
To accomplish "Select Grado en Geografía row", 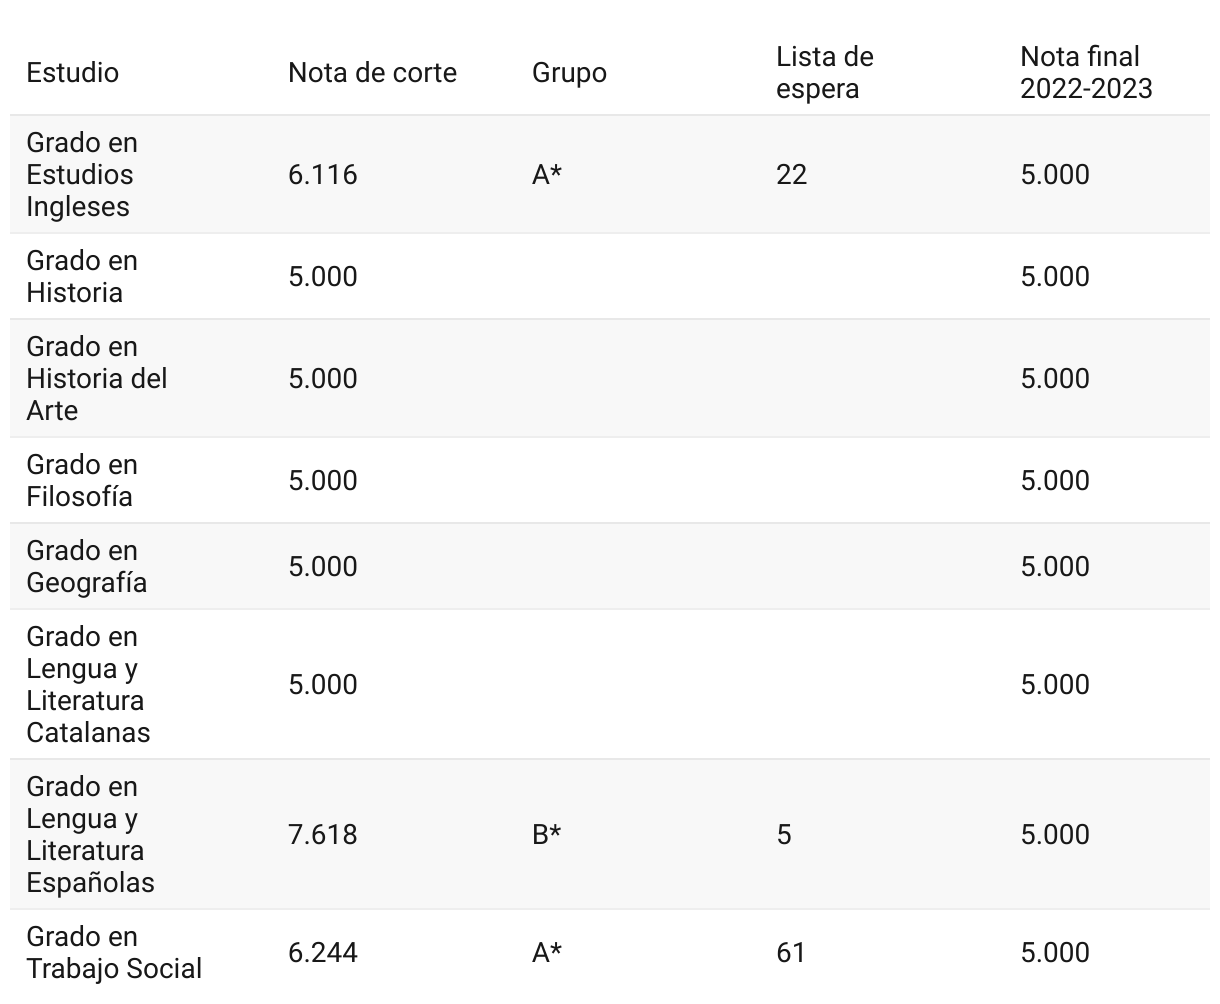I will (x=86, y=567).
